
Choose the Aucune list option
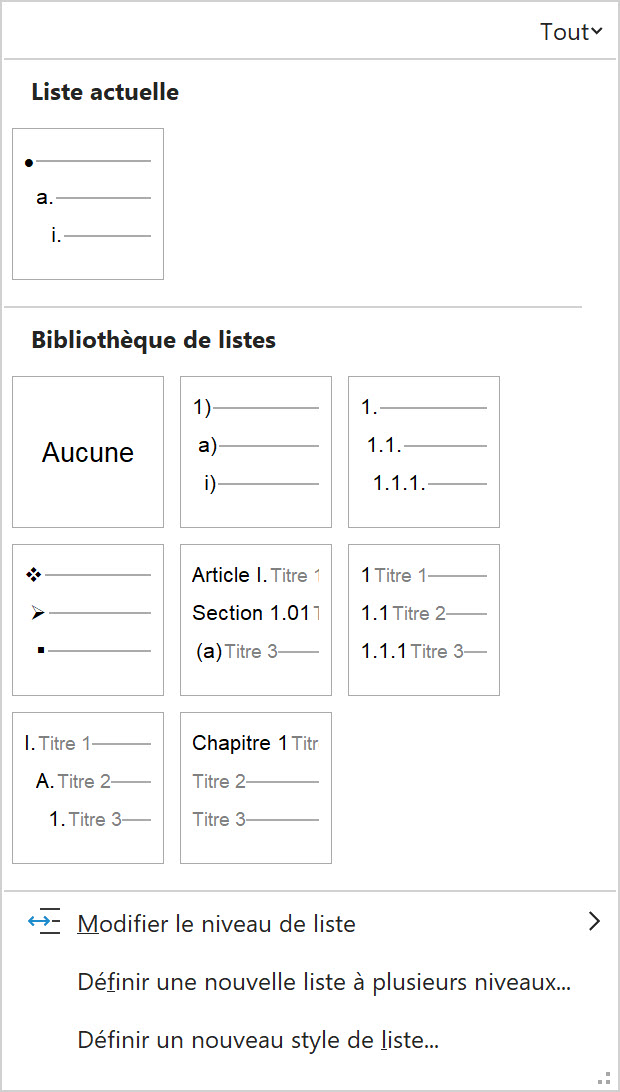(x=88, y=452)
